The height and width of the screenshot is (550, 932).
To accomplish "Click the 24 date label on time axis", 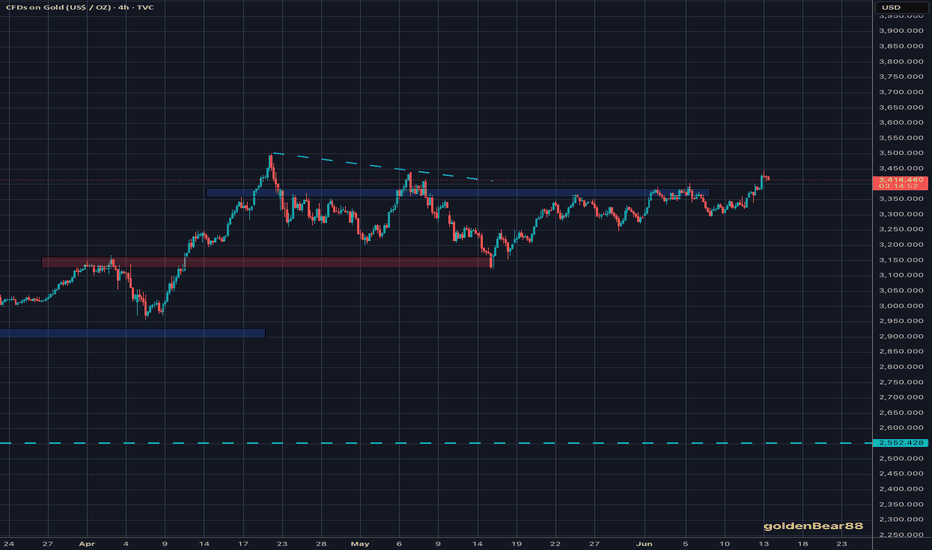I will click(x=9, y=543).
